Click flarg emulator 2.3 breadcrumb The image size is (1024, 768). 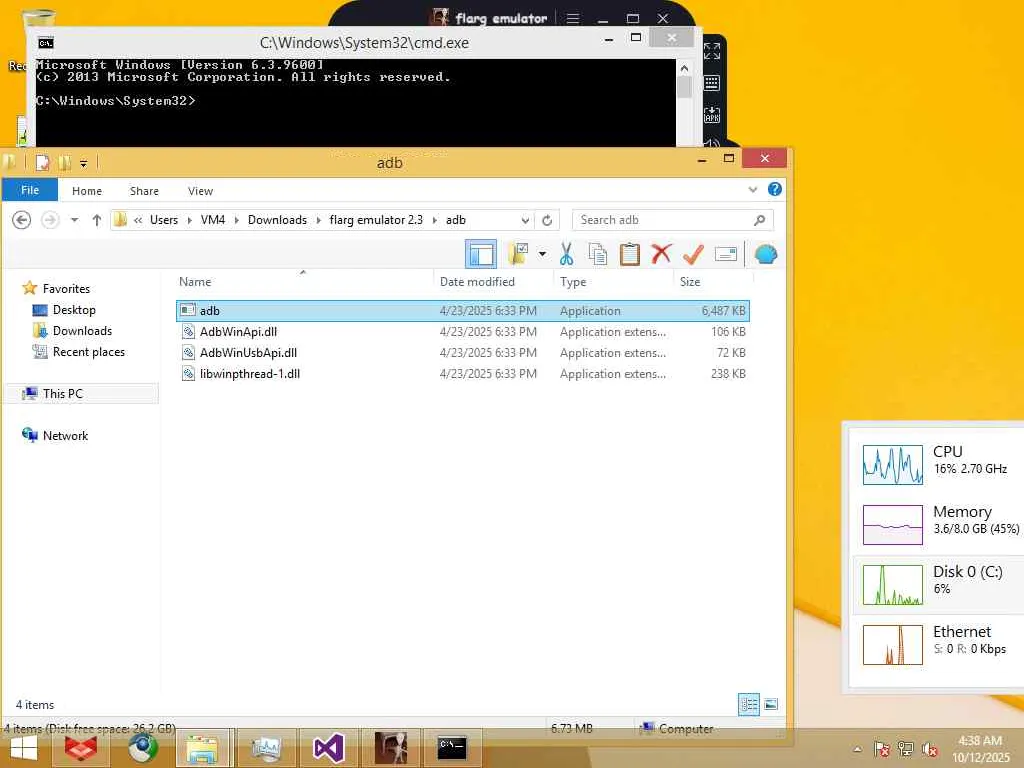376,220
